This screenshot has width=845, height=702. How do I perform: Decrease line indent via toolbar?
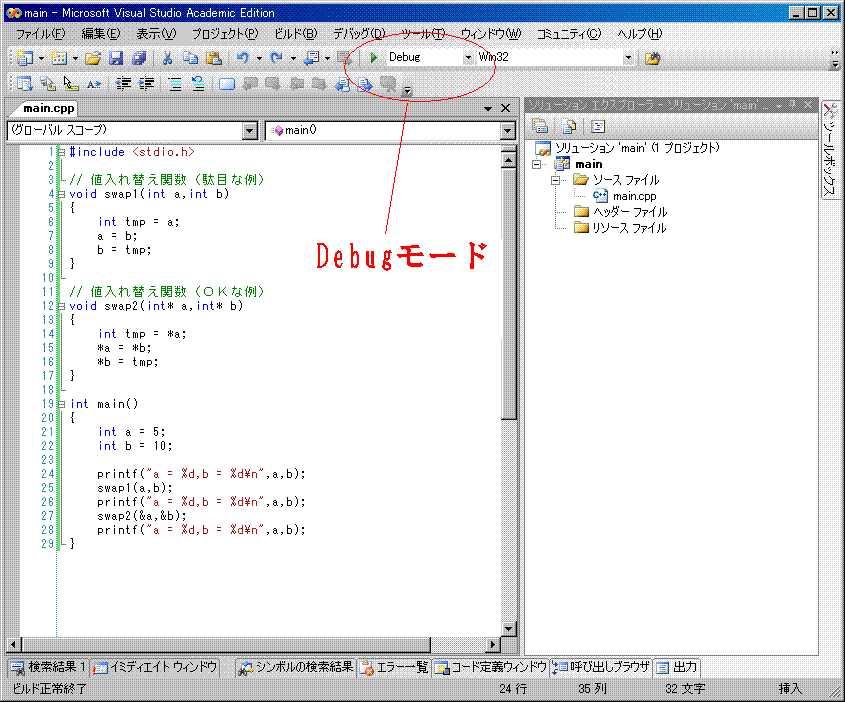[123, 84]
